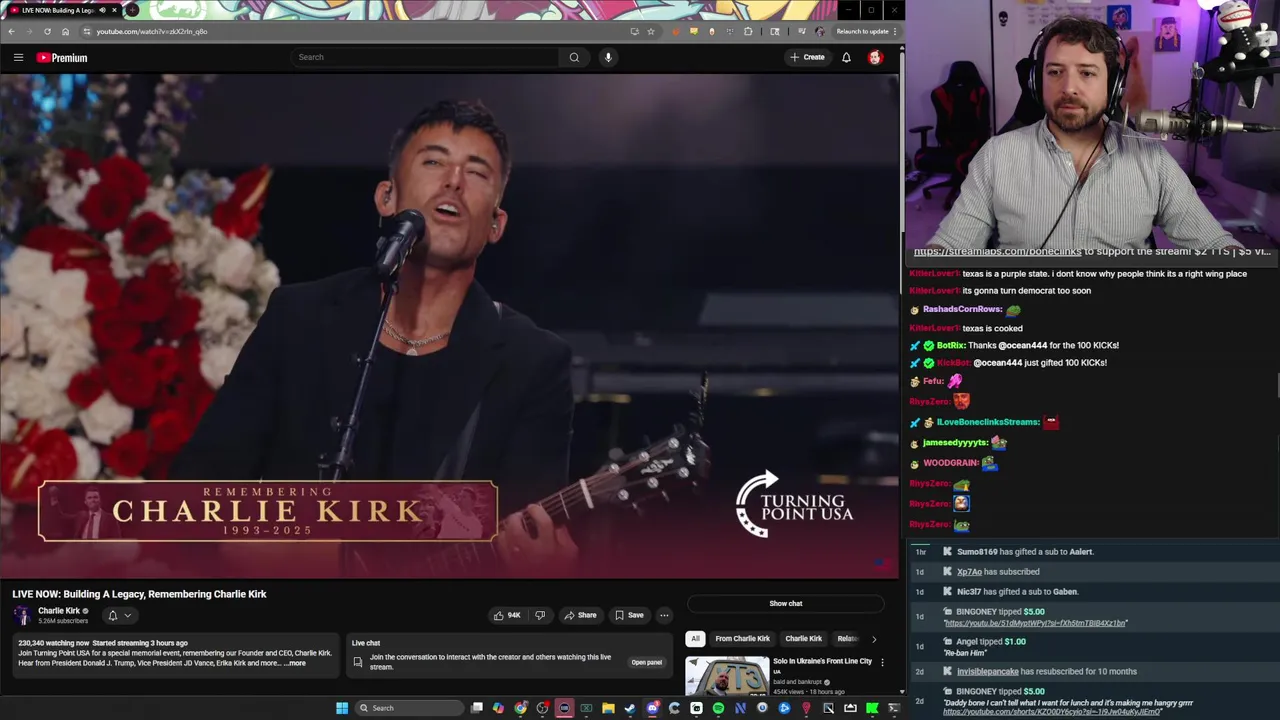Click Show chat button
This screenshot has height=720, width=1280.
[x=786, y=603]
